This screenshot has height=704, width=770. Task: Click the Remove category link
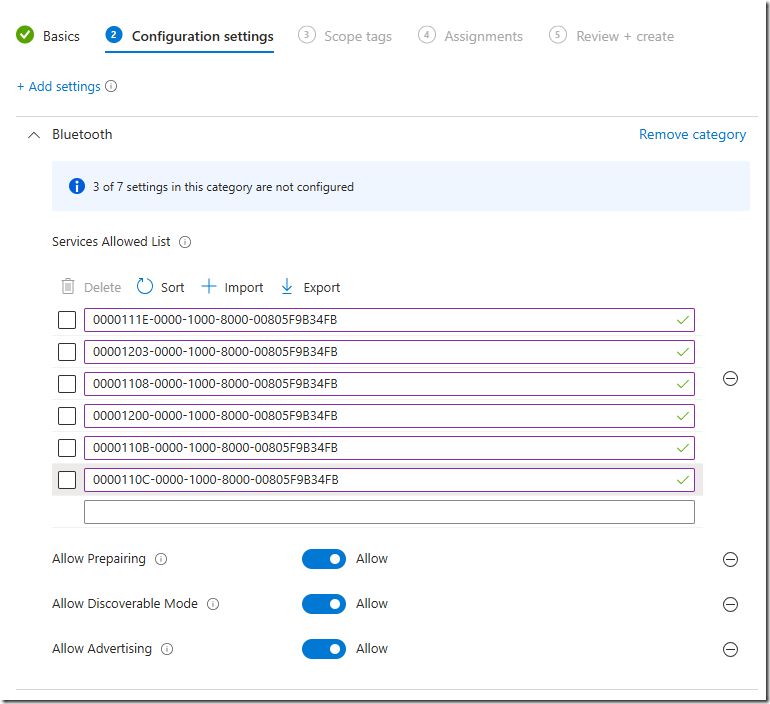pyautogui.click(x=692, y=135)
